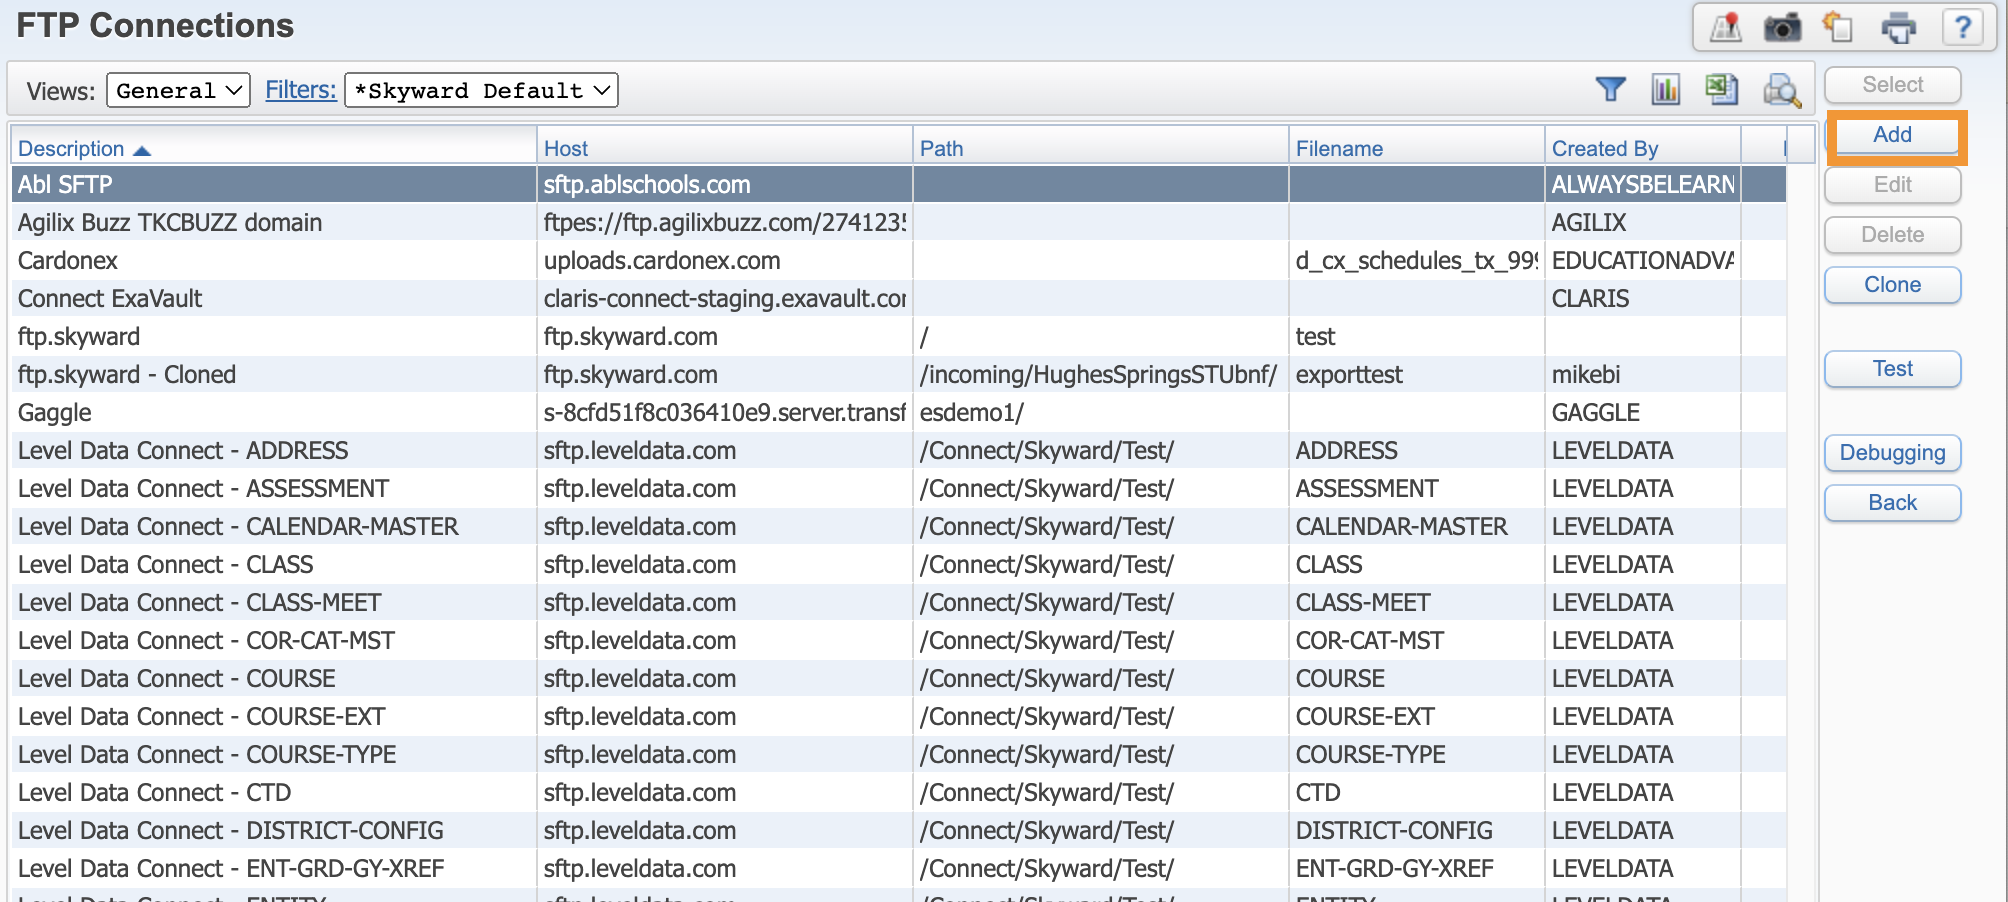Click the Clone button
This screenshot has width=2008, height=902.
coord(1892,285)
